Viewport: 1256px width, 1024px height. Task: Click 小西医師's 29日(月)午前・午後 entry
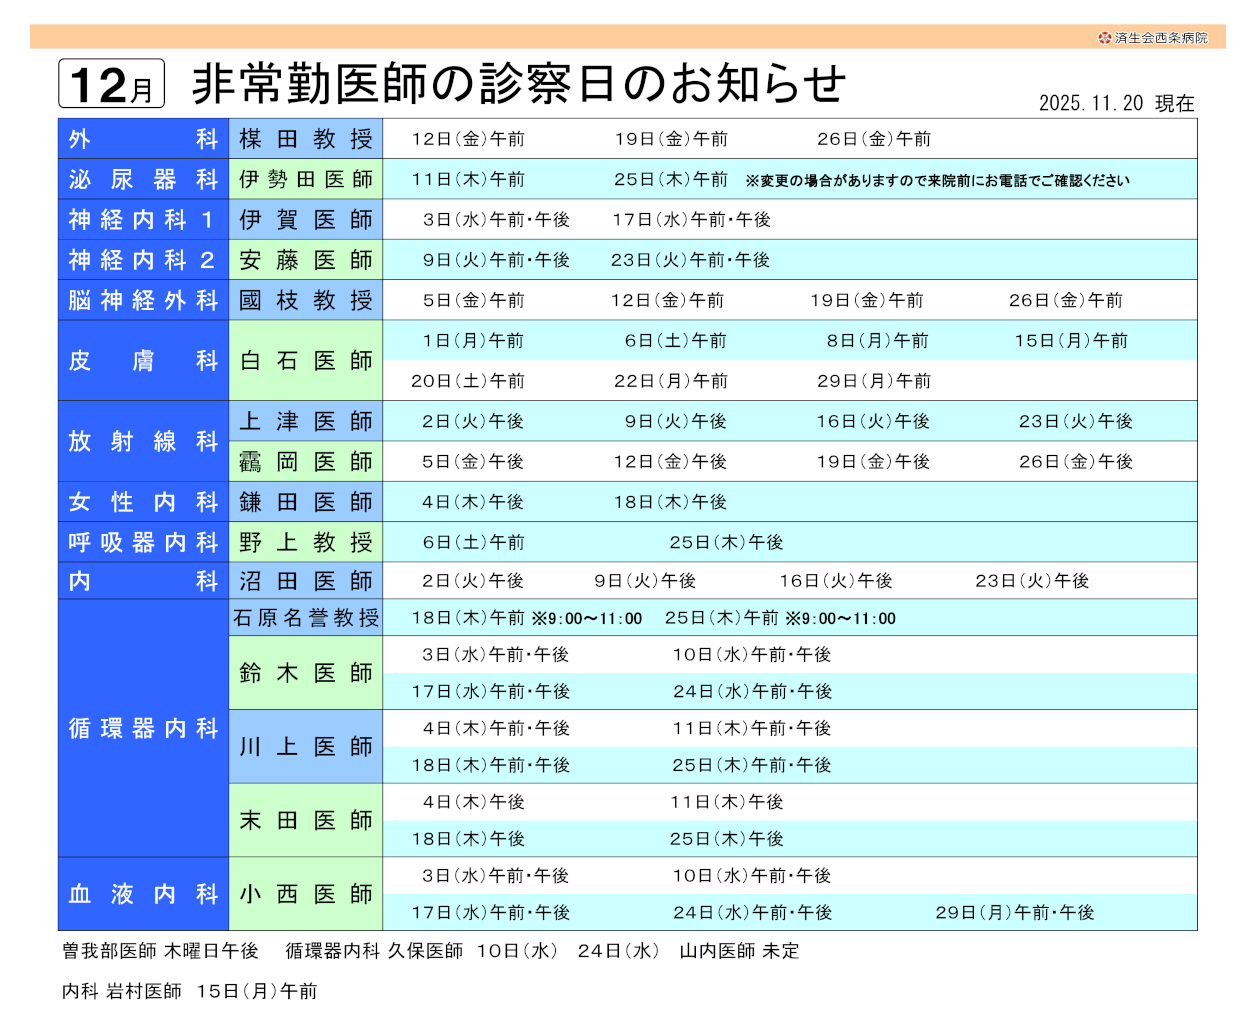(1014, 912)
